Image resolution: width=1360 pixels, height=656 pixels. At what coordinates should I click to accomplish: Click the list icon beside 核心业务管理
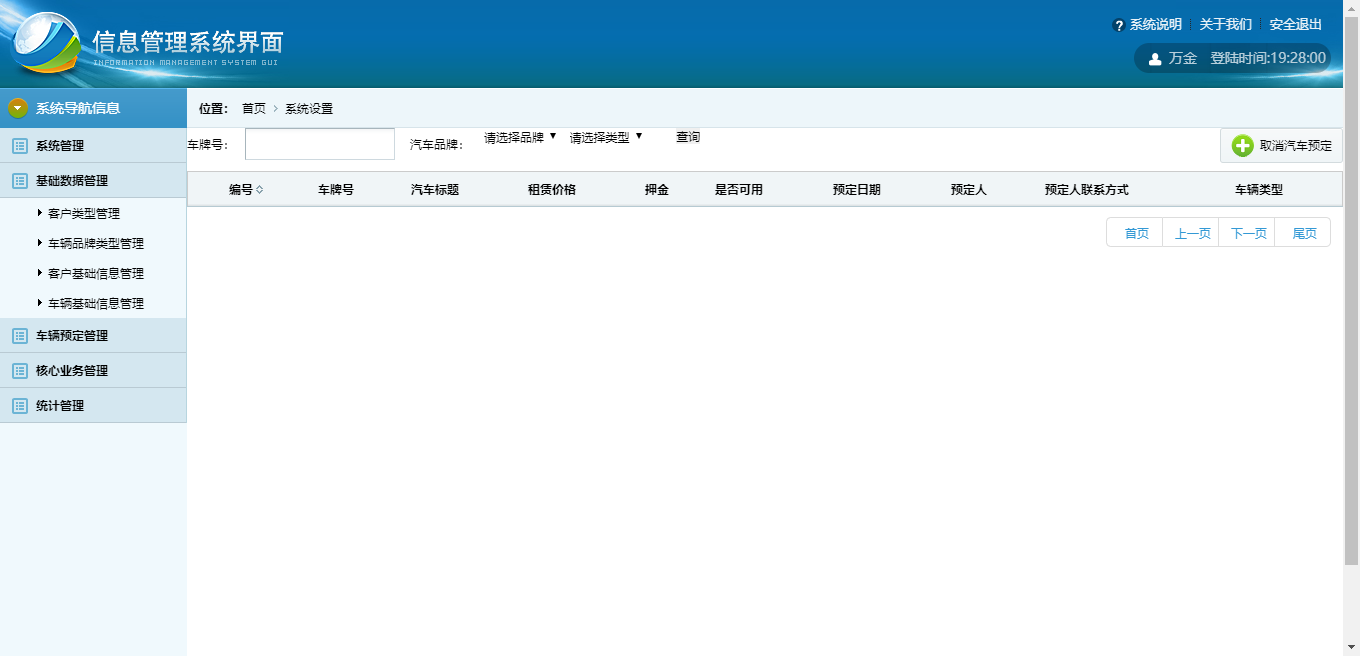pyautogui.click(x=19, y=371)
